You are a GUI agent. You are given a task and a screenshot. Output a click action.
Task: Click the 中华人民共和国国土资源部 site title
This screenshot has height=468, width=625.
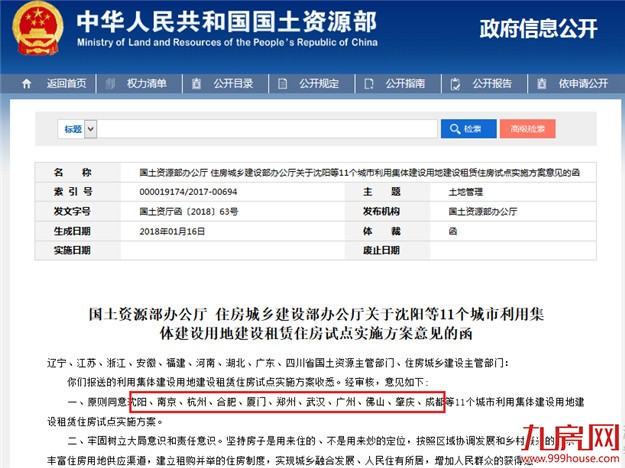[x=226, y=21]
